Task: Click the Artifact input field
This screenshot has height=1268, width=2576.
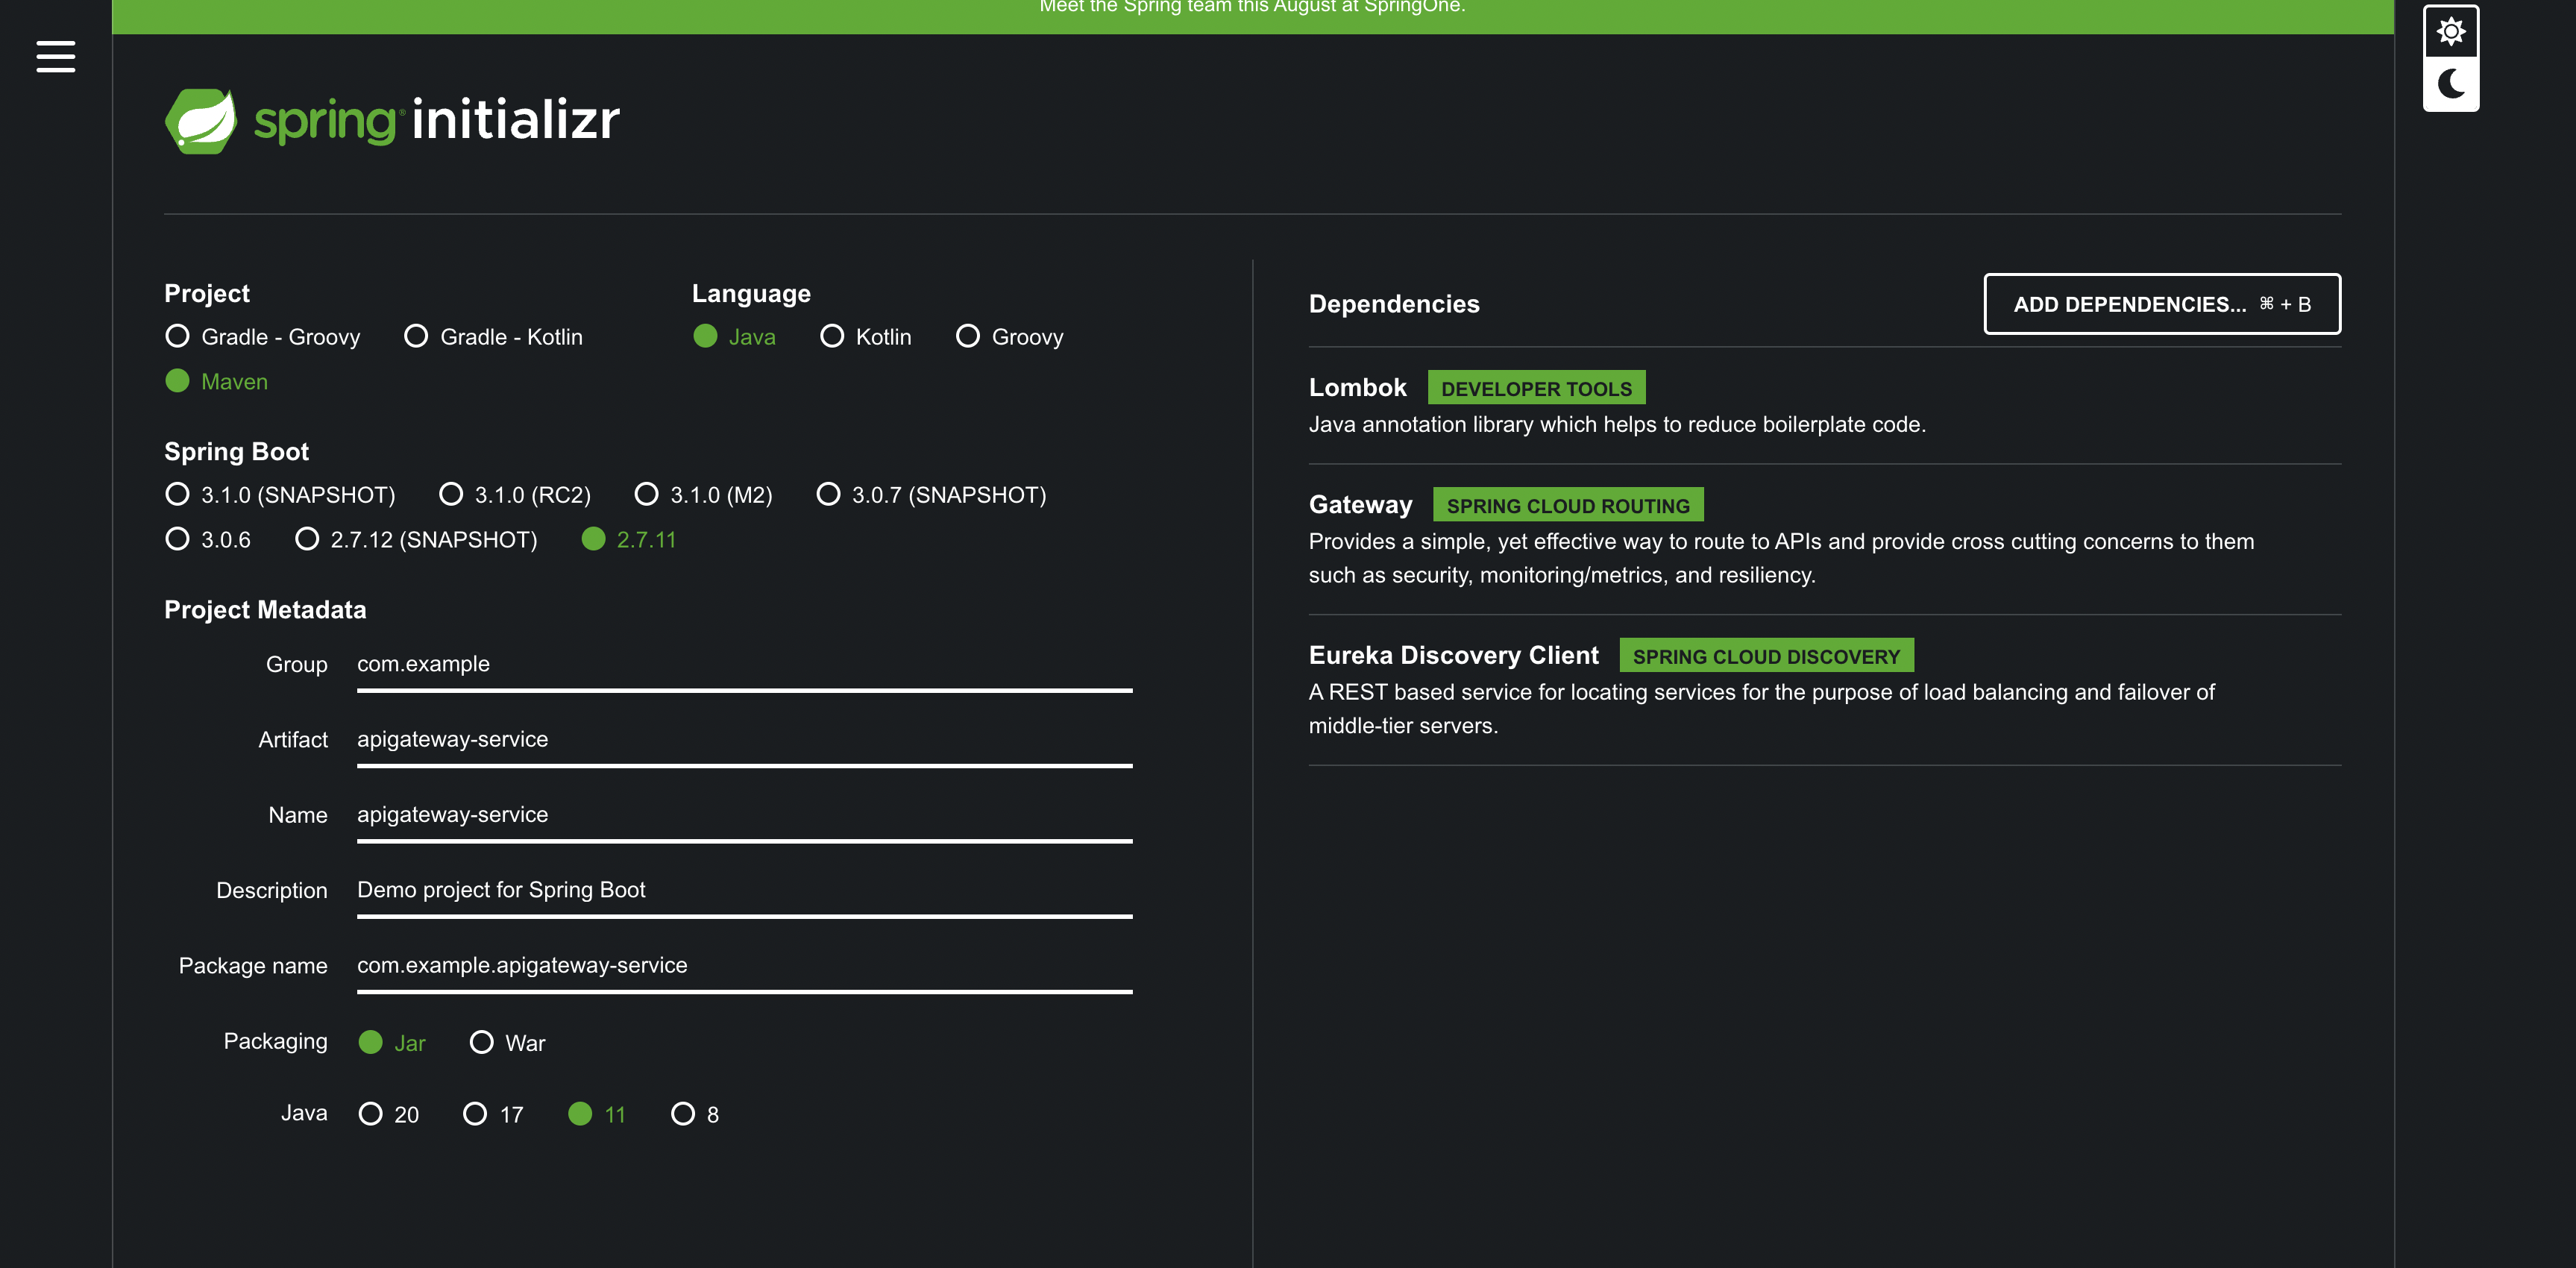Action: click(744, 740)
